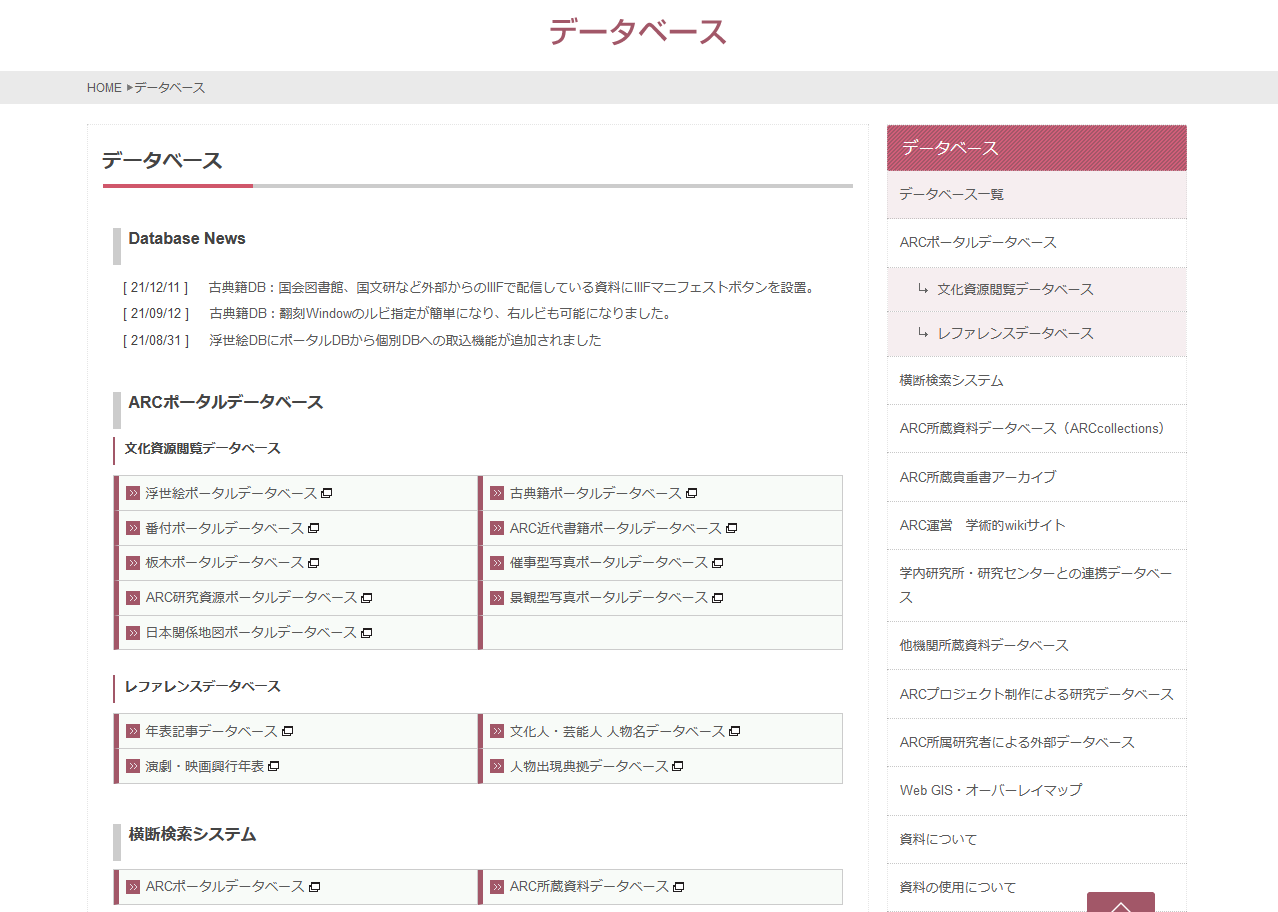Select 文化資源閲覧データベース sidebar sub-item
1278x912 pixels.
click(x=1037, y=289)
